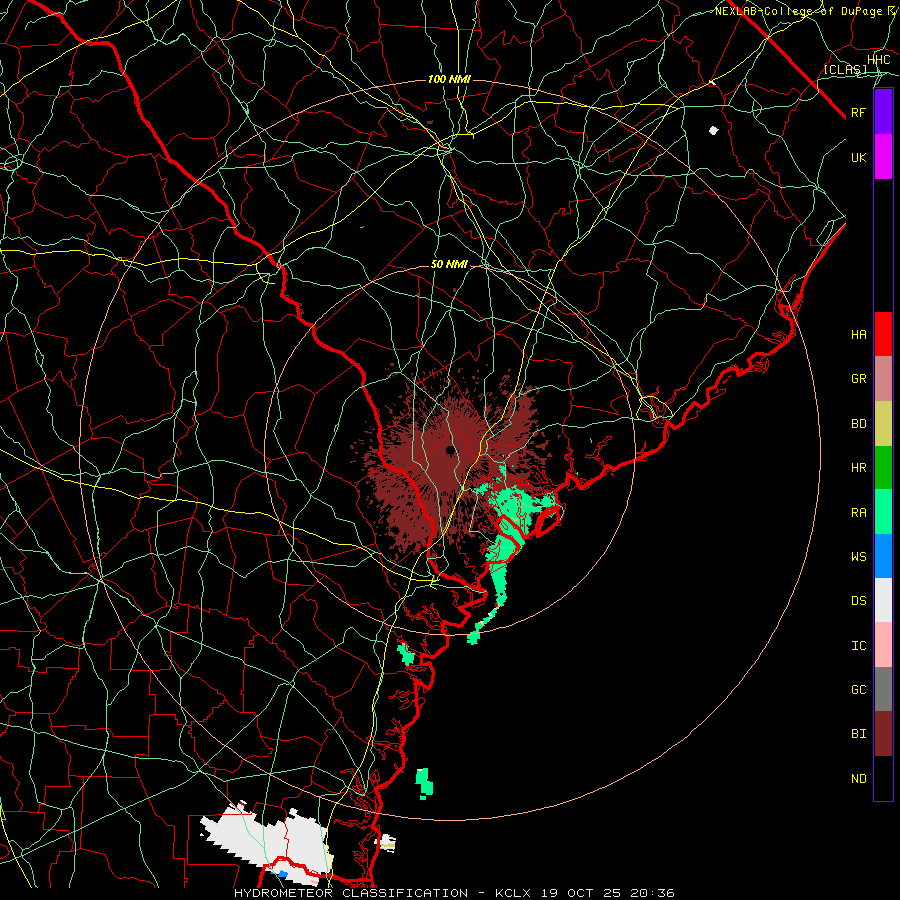Click the KCLX station identifier

point(513,893)
